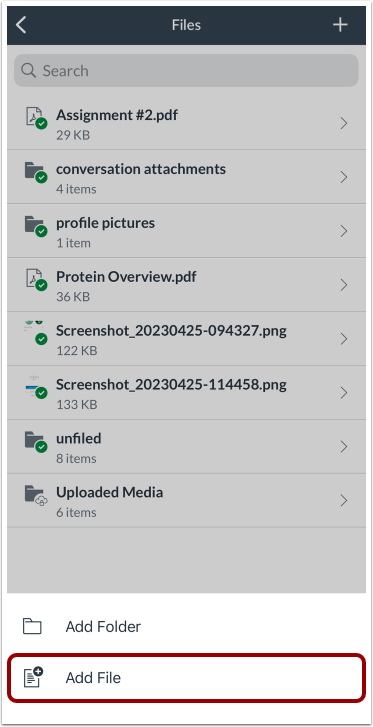Screen dimensions: 373x727
Task: Tap the magnifying glass search icon
Action: [29, 70]
